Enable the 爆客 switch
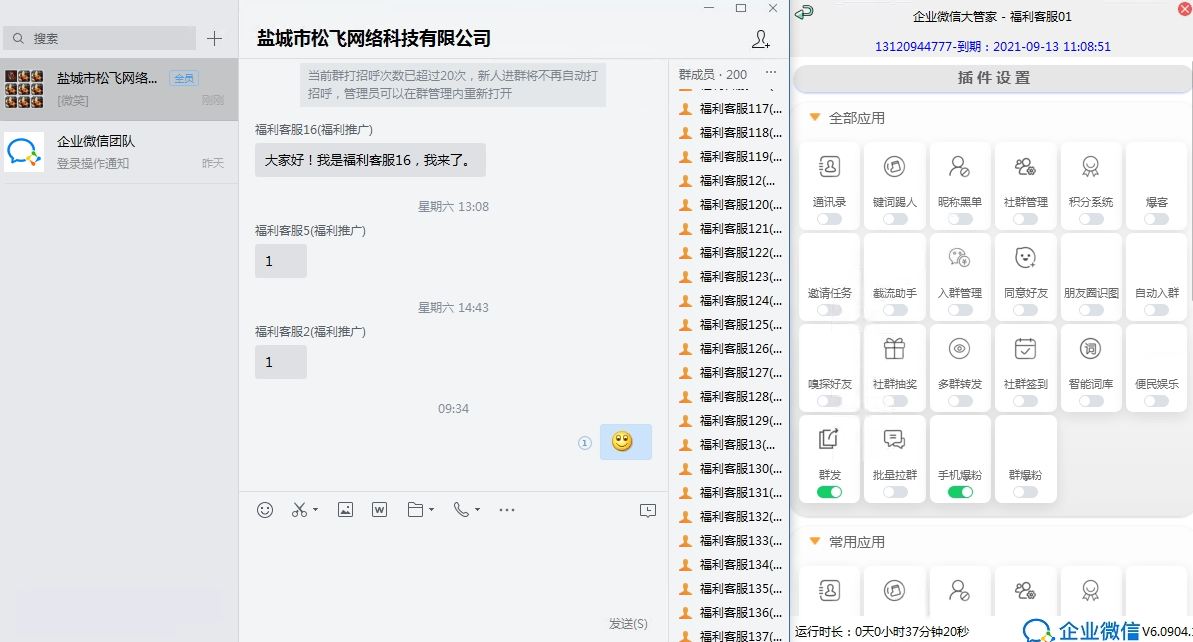The height and width of the screenshot is (642, 1193). click(1156, 219)
